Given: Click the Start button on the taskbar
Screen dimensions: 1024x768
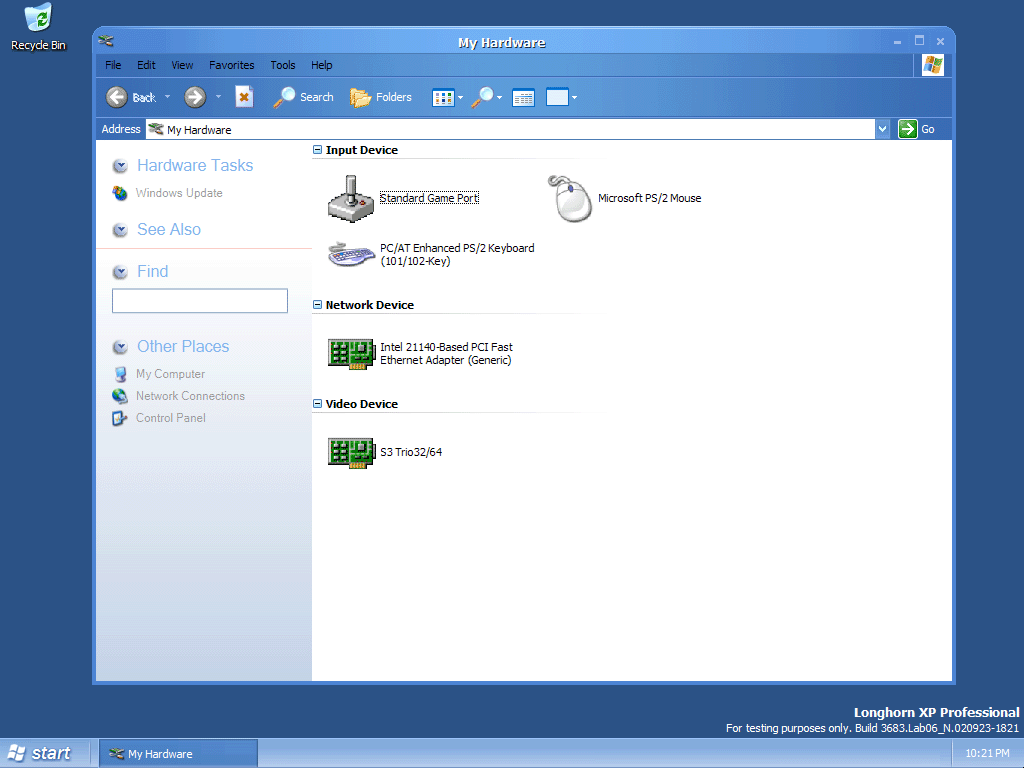Looking at the screenshot, I should tap(40, 753).
